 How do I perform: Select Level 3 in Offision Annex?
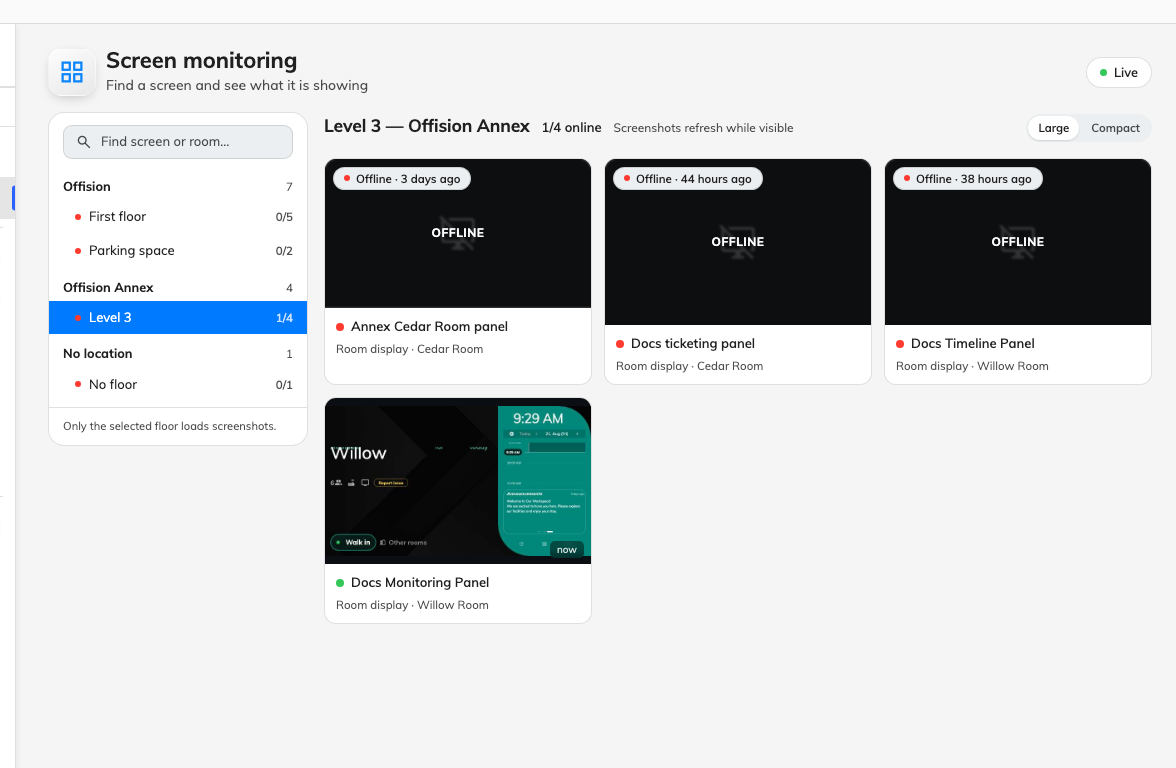tap(178, 317)
